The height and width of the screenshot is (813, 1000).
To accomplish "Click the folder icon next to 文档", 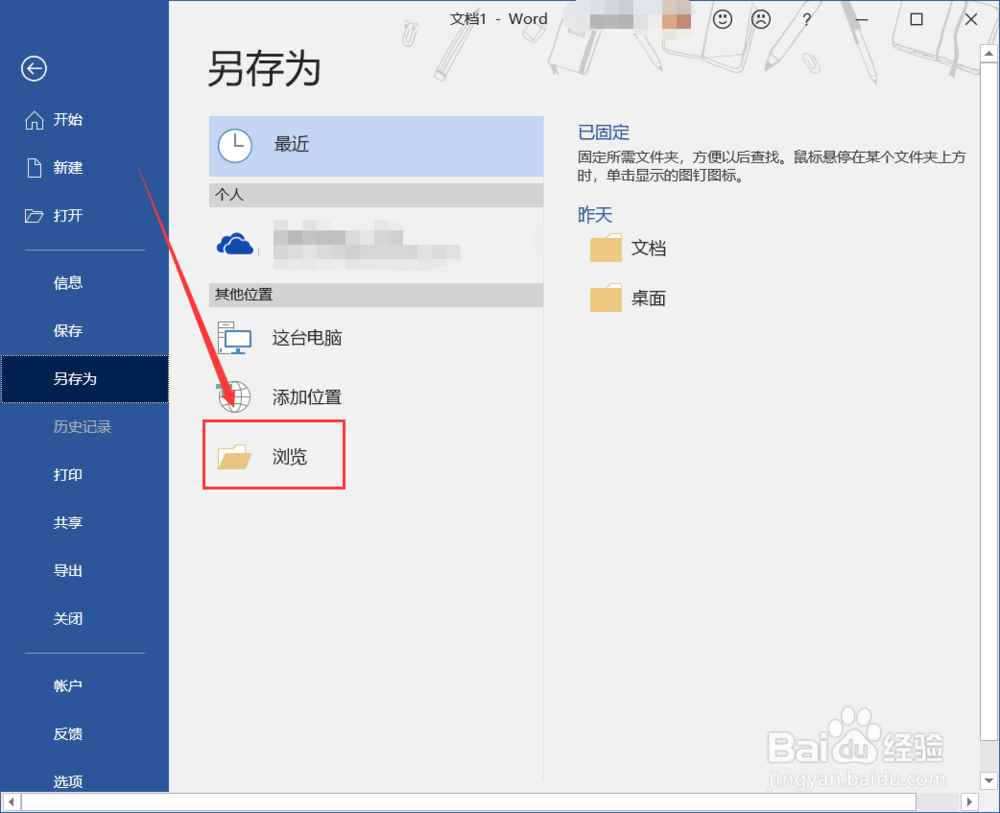I will pos(606,247).
